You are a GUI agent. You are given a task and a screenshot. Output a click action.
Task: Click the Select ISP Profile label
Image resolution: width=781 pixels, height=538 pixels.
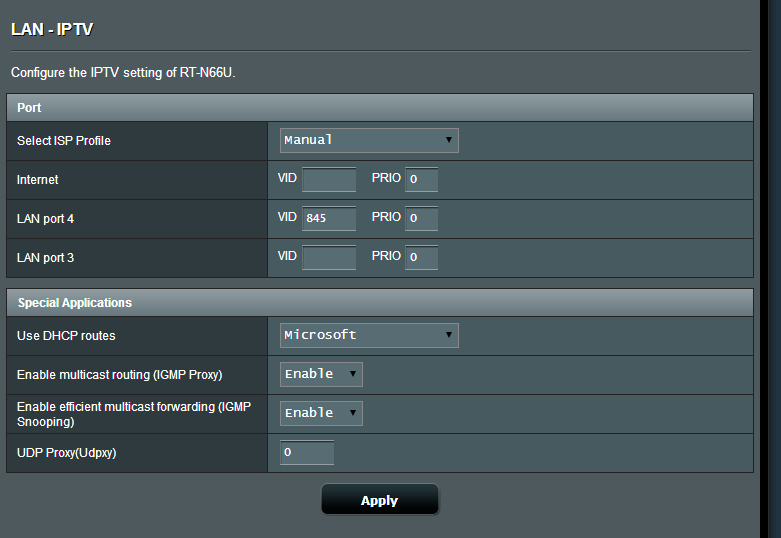tap(64, 141)
